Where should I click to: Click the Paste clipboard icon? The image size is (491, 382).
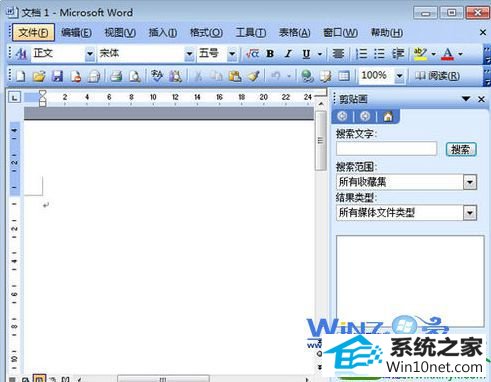pyautogui.click(x=235, y=76)
